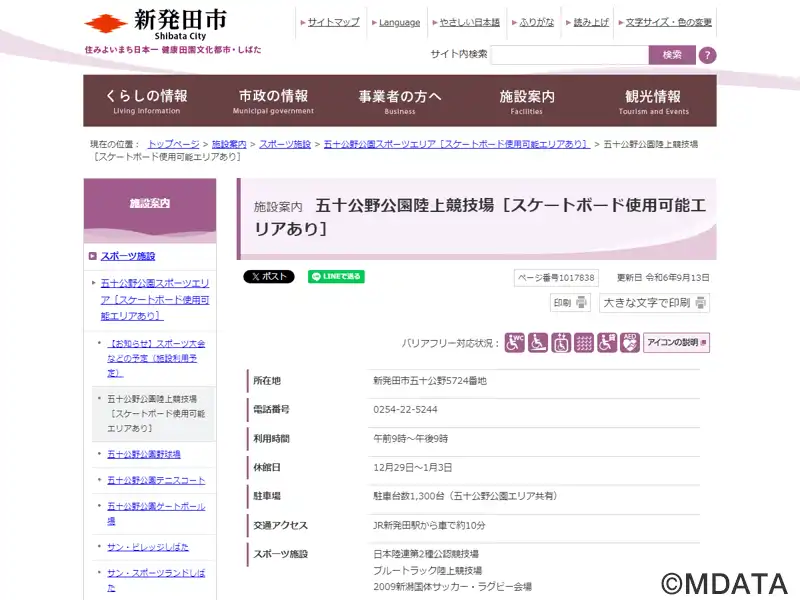Open the search help question mark icon
The width and height of the screenshot is (800, 600).
pyautogui.click(x=707, y=55)
